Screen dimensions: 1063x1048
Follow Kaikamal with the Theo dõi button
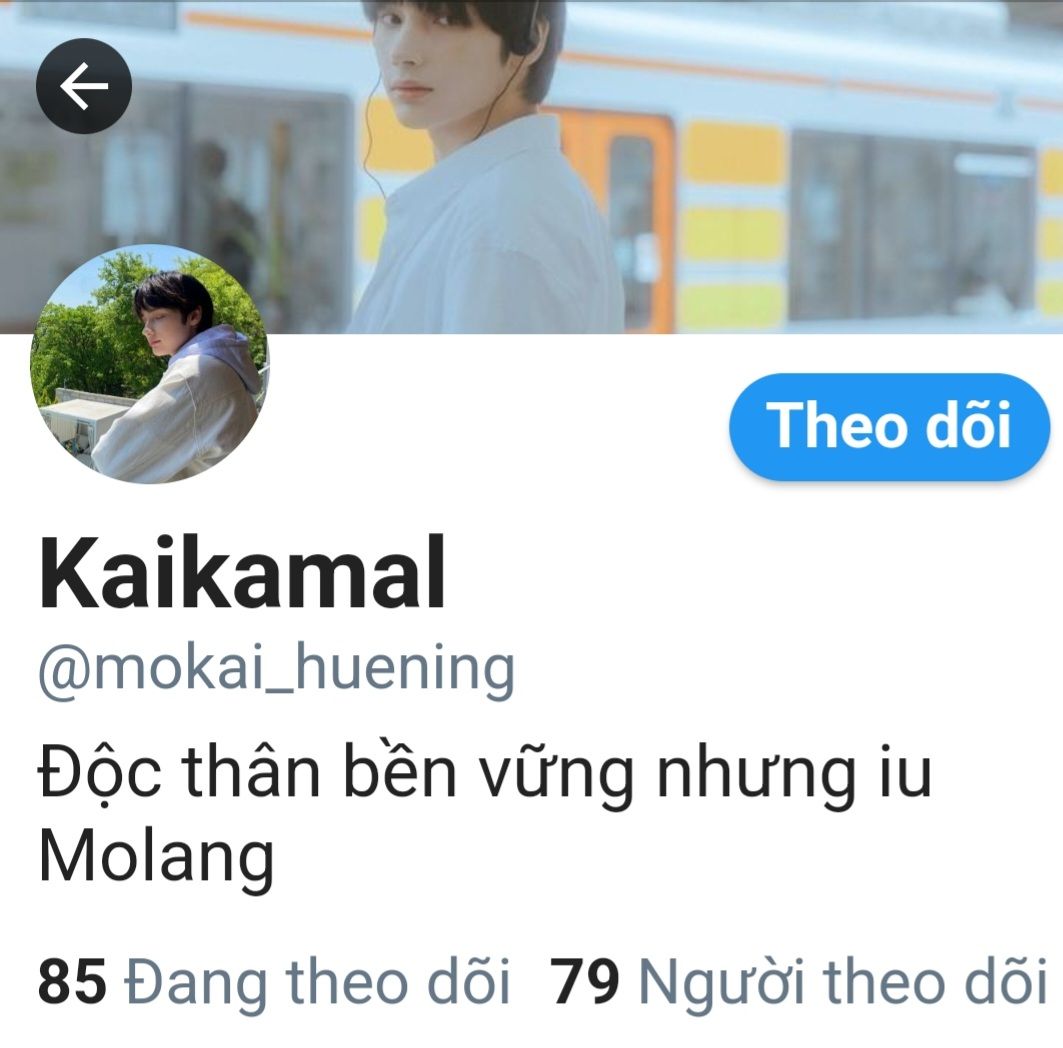pyautogui.click(x=889, y=426)
